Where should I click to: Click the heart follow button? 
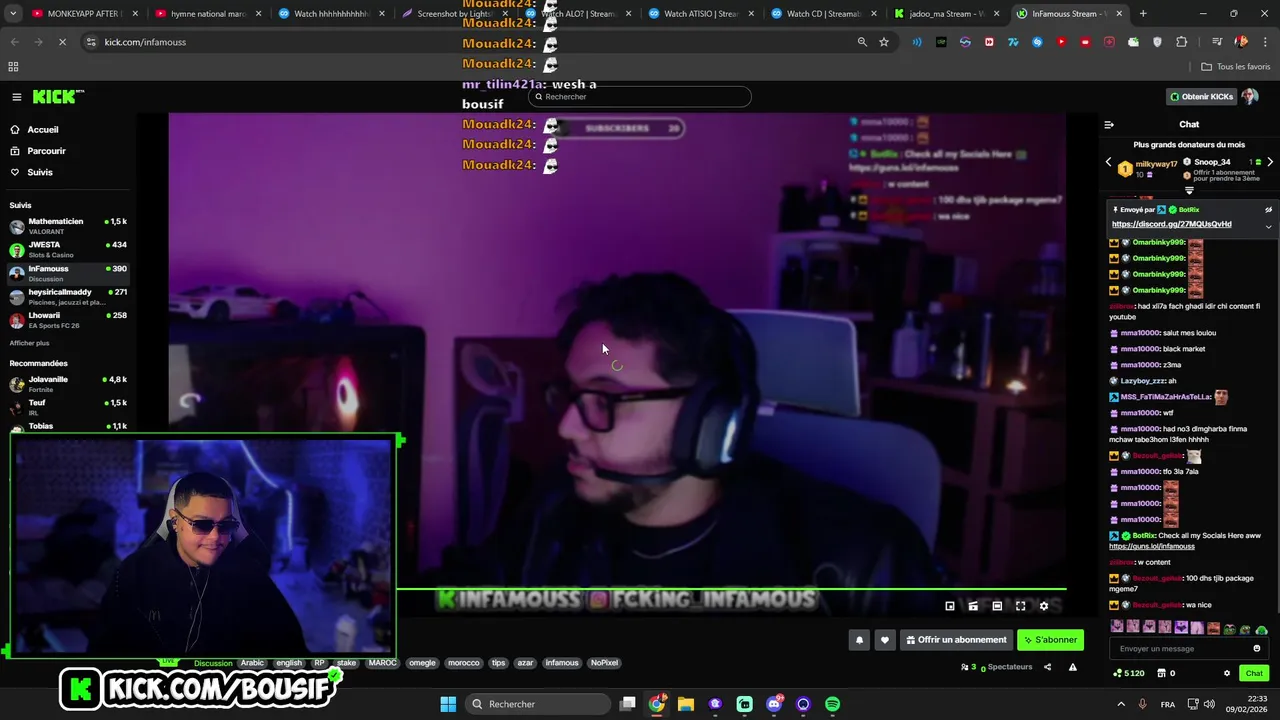tap(884, 640)
